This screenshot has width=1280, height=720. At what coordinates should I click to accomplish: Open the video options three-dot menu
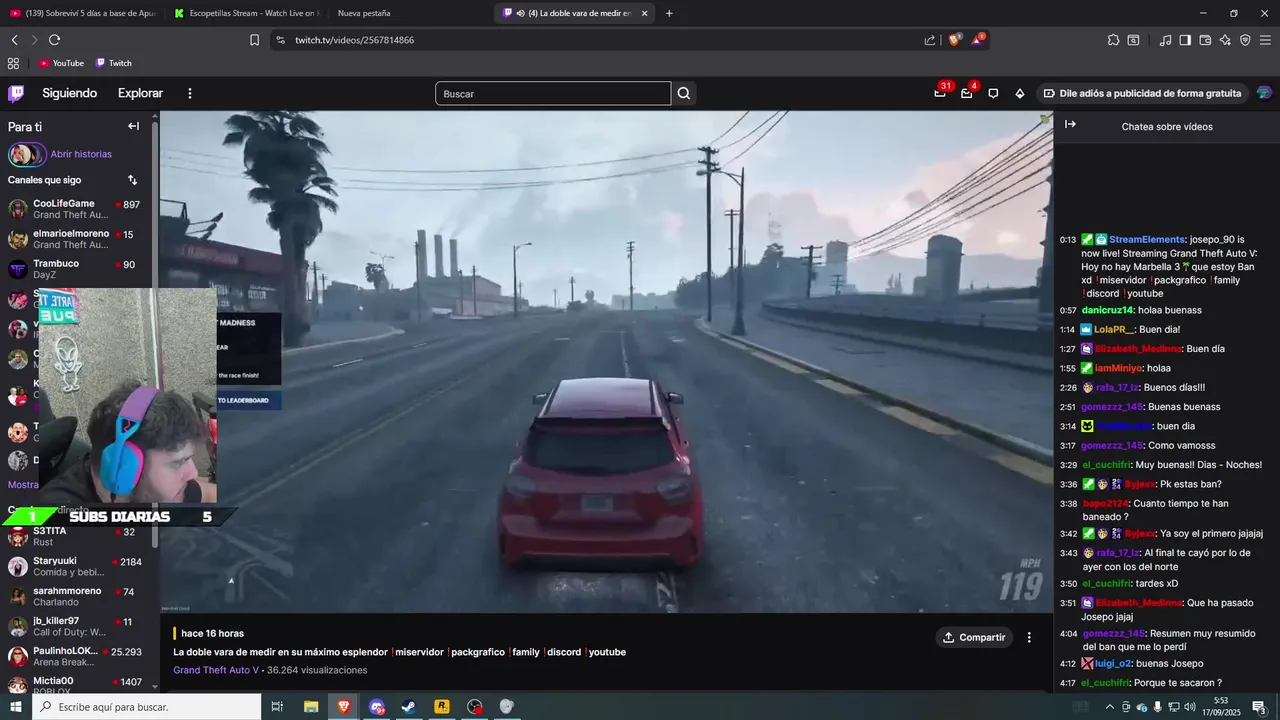point(1029,637)
